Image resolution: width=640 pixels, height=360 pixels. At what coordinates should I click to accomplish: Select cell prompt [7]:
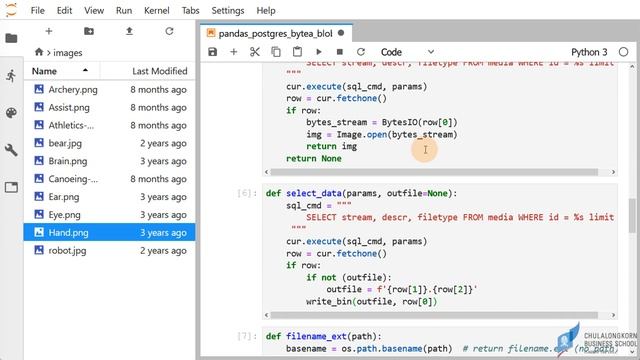(247, 336)
